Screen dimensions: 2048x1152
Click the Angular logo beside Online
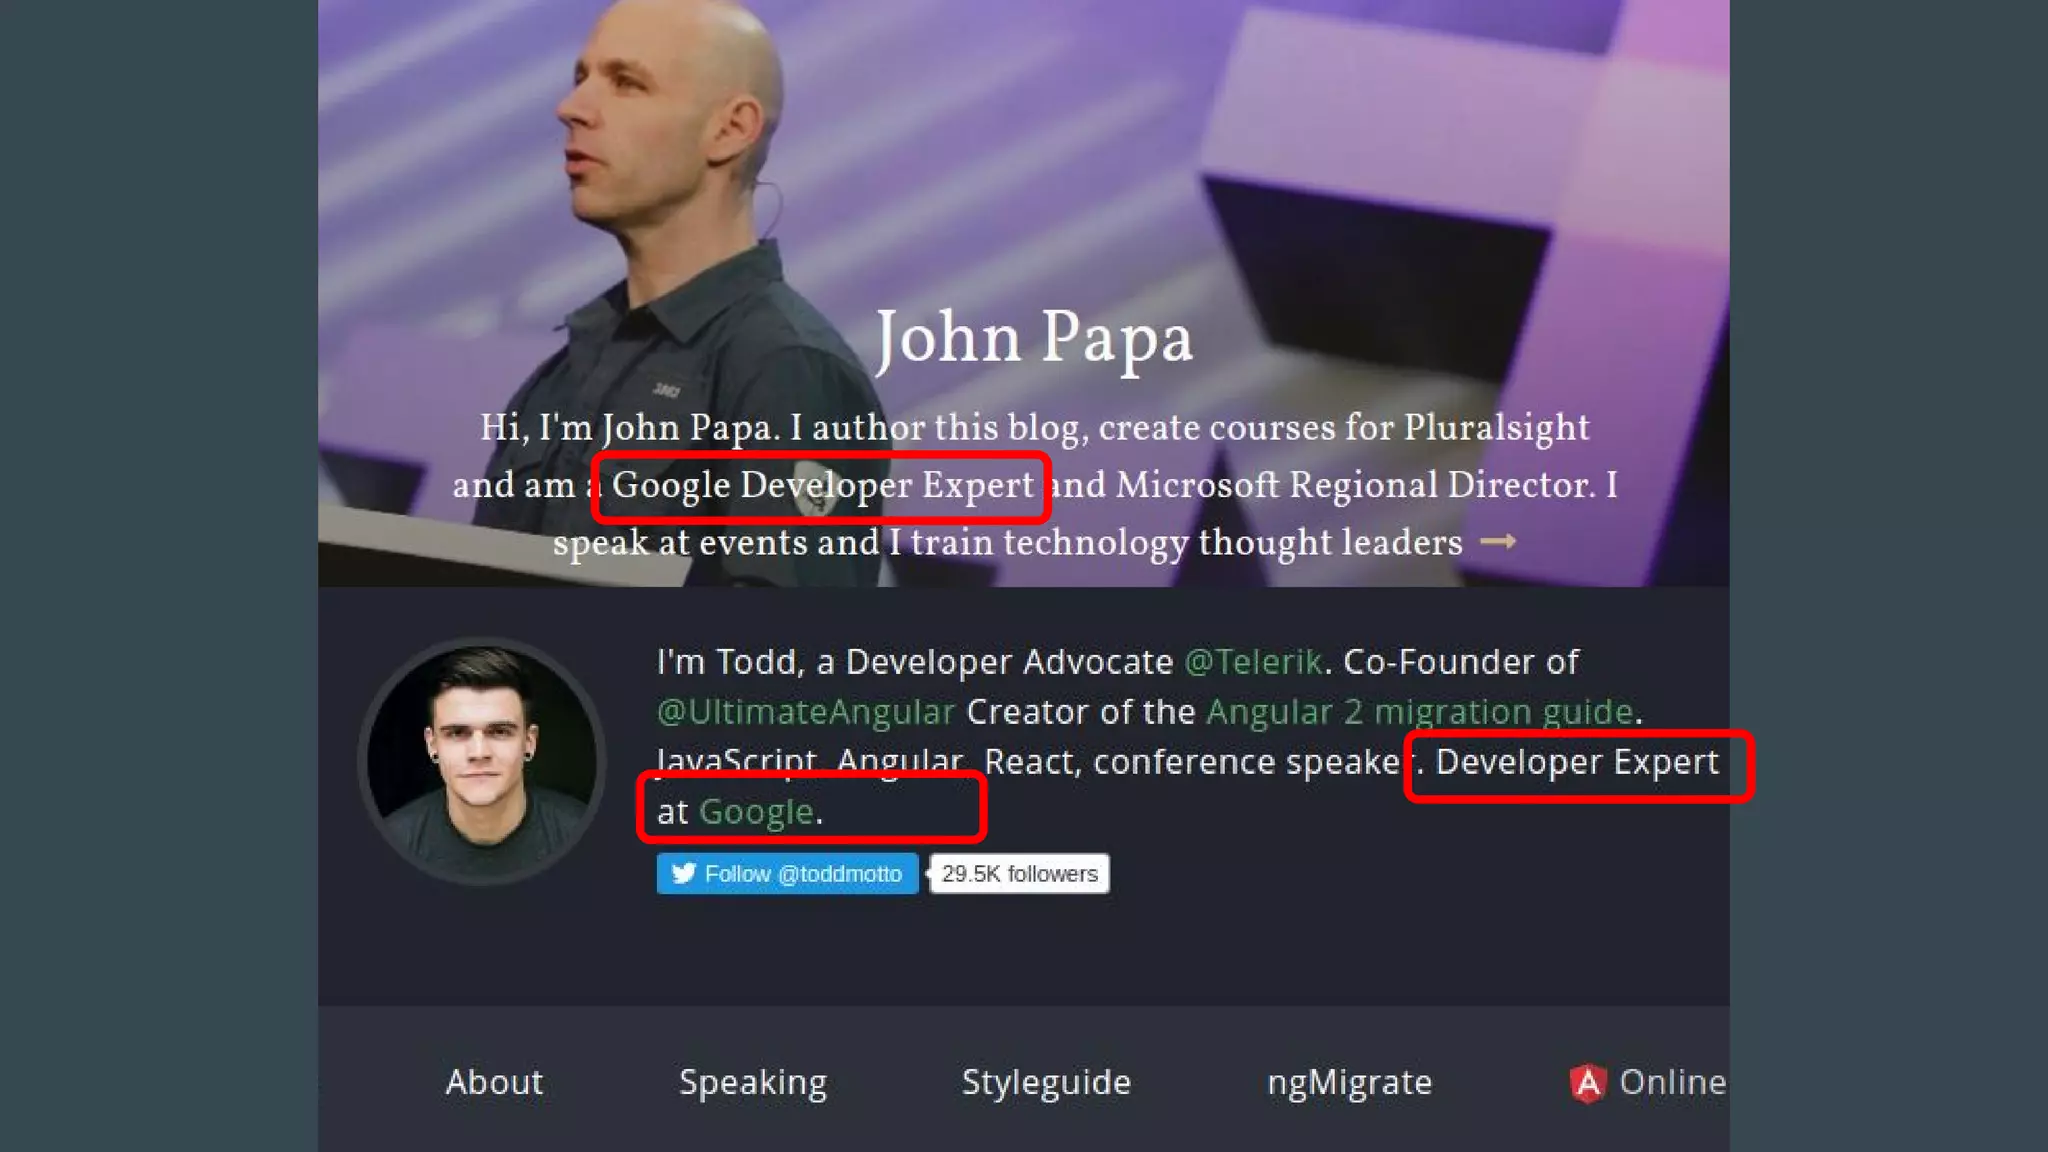1588,1083
